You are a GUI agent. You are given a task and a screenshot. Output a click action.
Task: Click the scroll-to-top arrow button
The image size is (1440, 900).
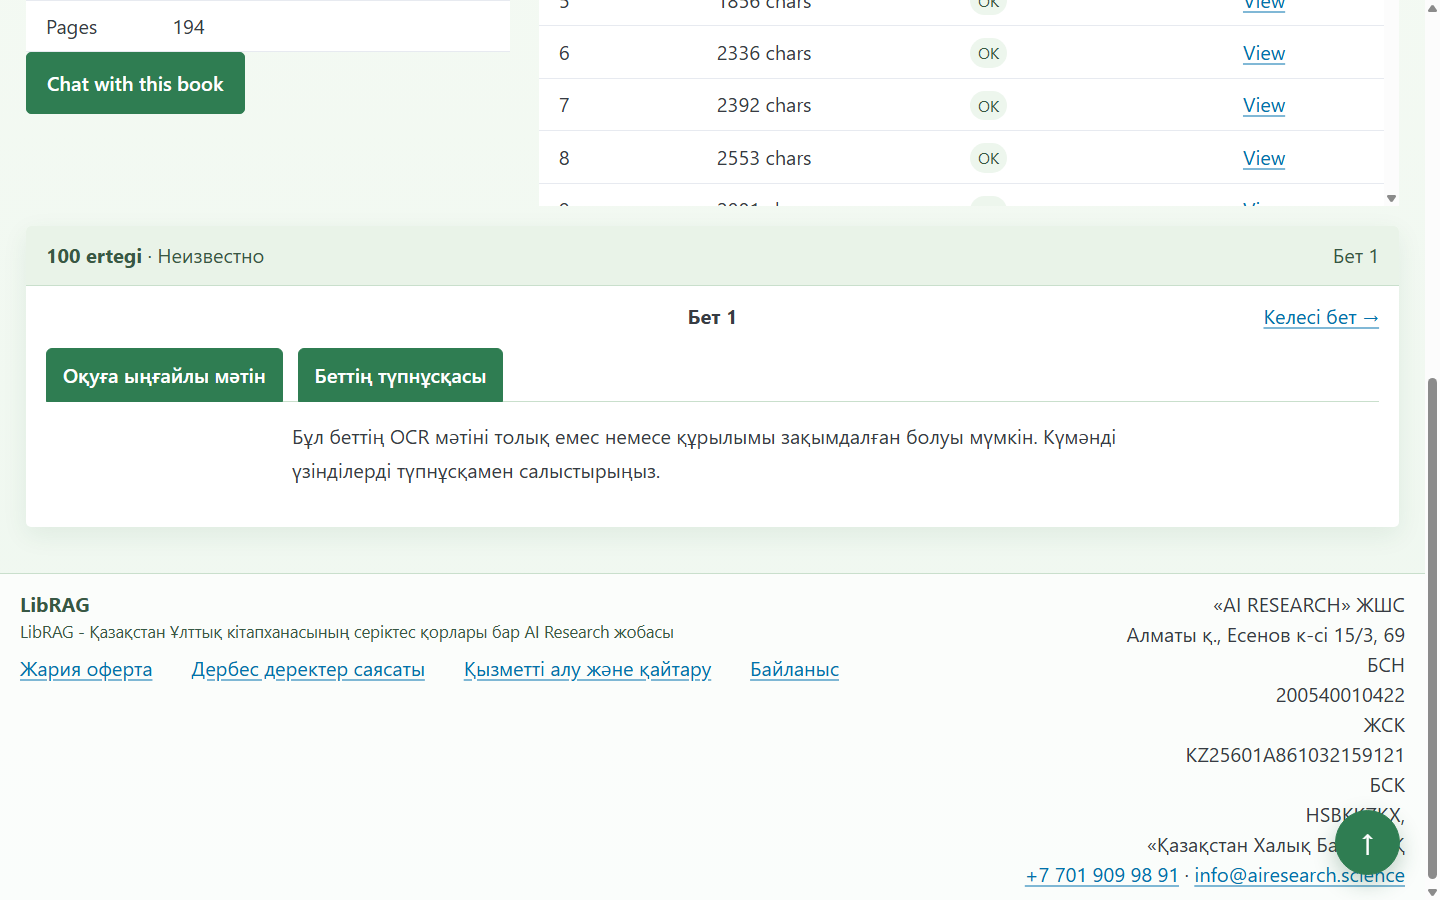1367,843
